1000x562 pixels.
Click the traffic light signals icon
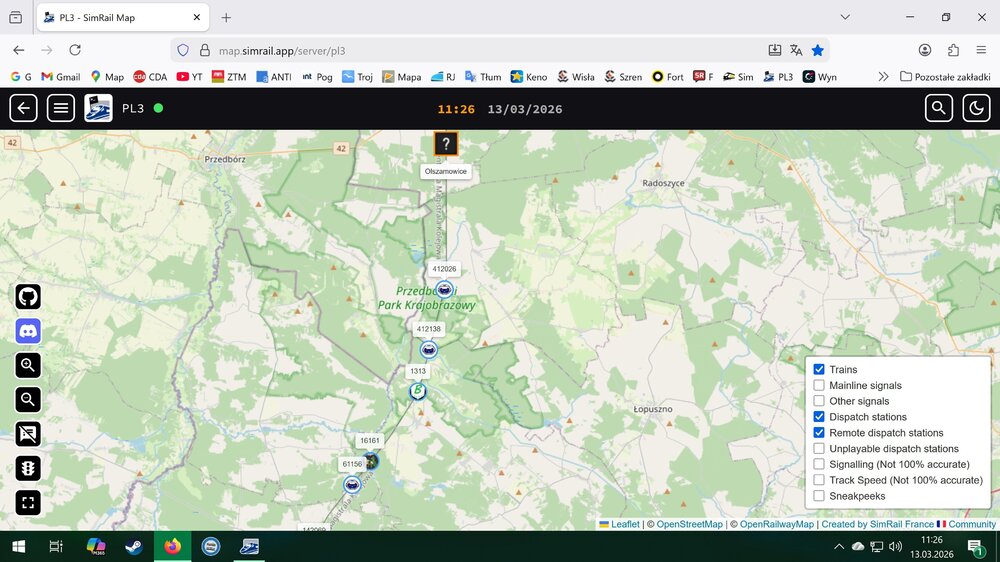tap(28, 468)
